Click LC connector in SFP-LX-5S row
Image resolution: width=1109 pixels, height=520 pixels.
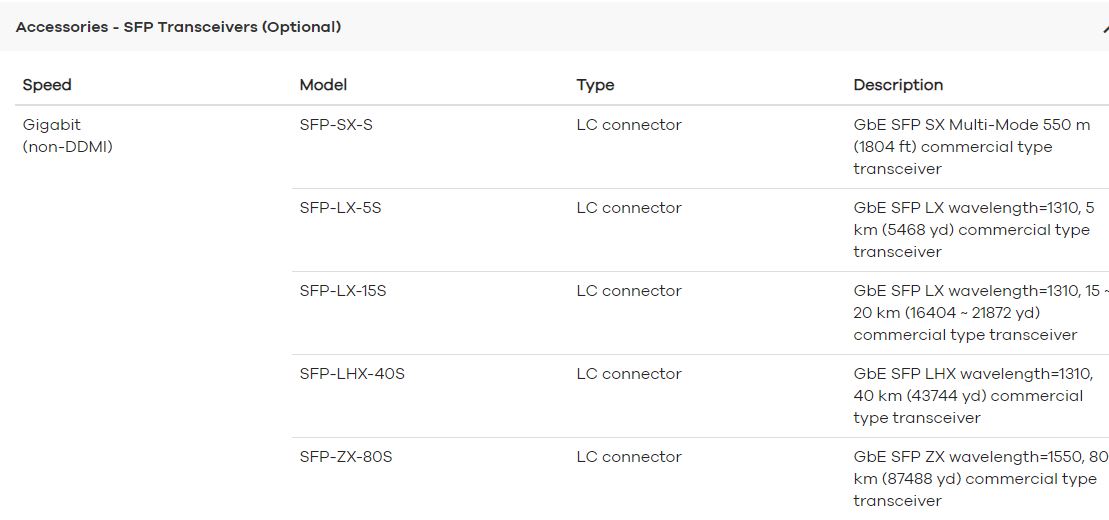point(629,208)
